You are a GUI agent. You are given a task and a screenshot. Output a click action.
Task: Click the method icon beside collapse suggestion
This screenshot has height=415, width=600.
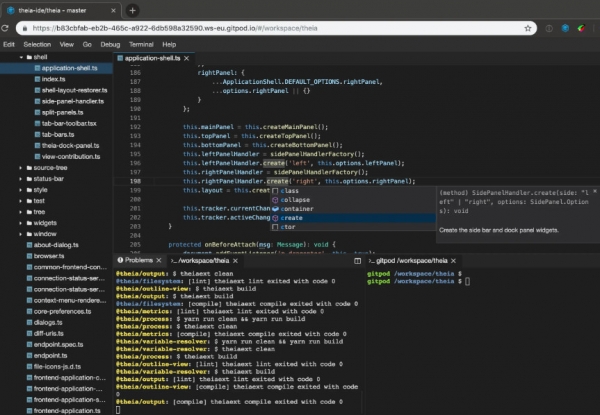[274, 199]
